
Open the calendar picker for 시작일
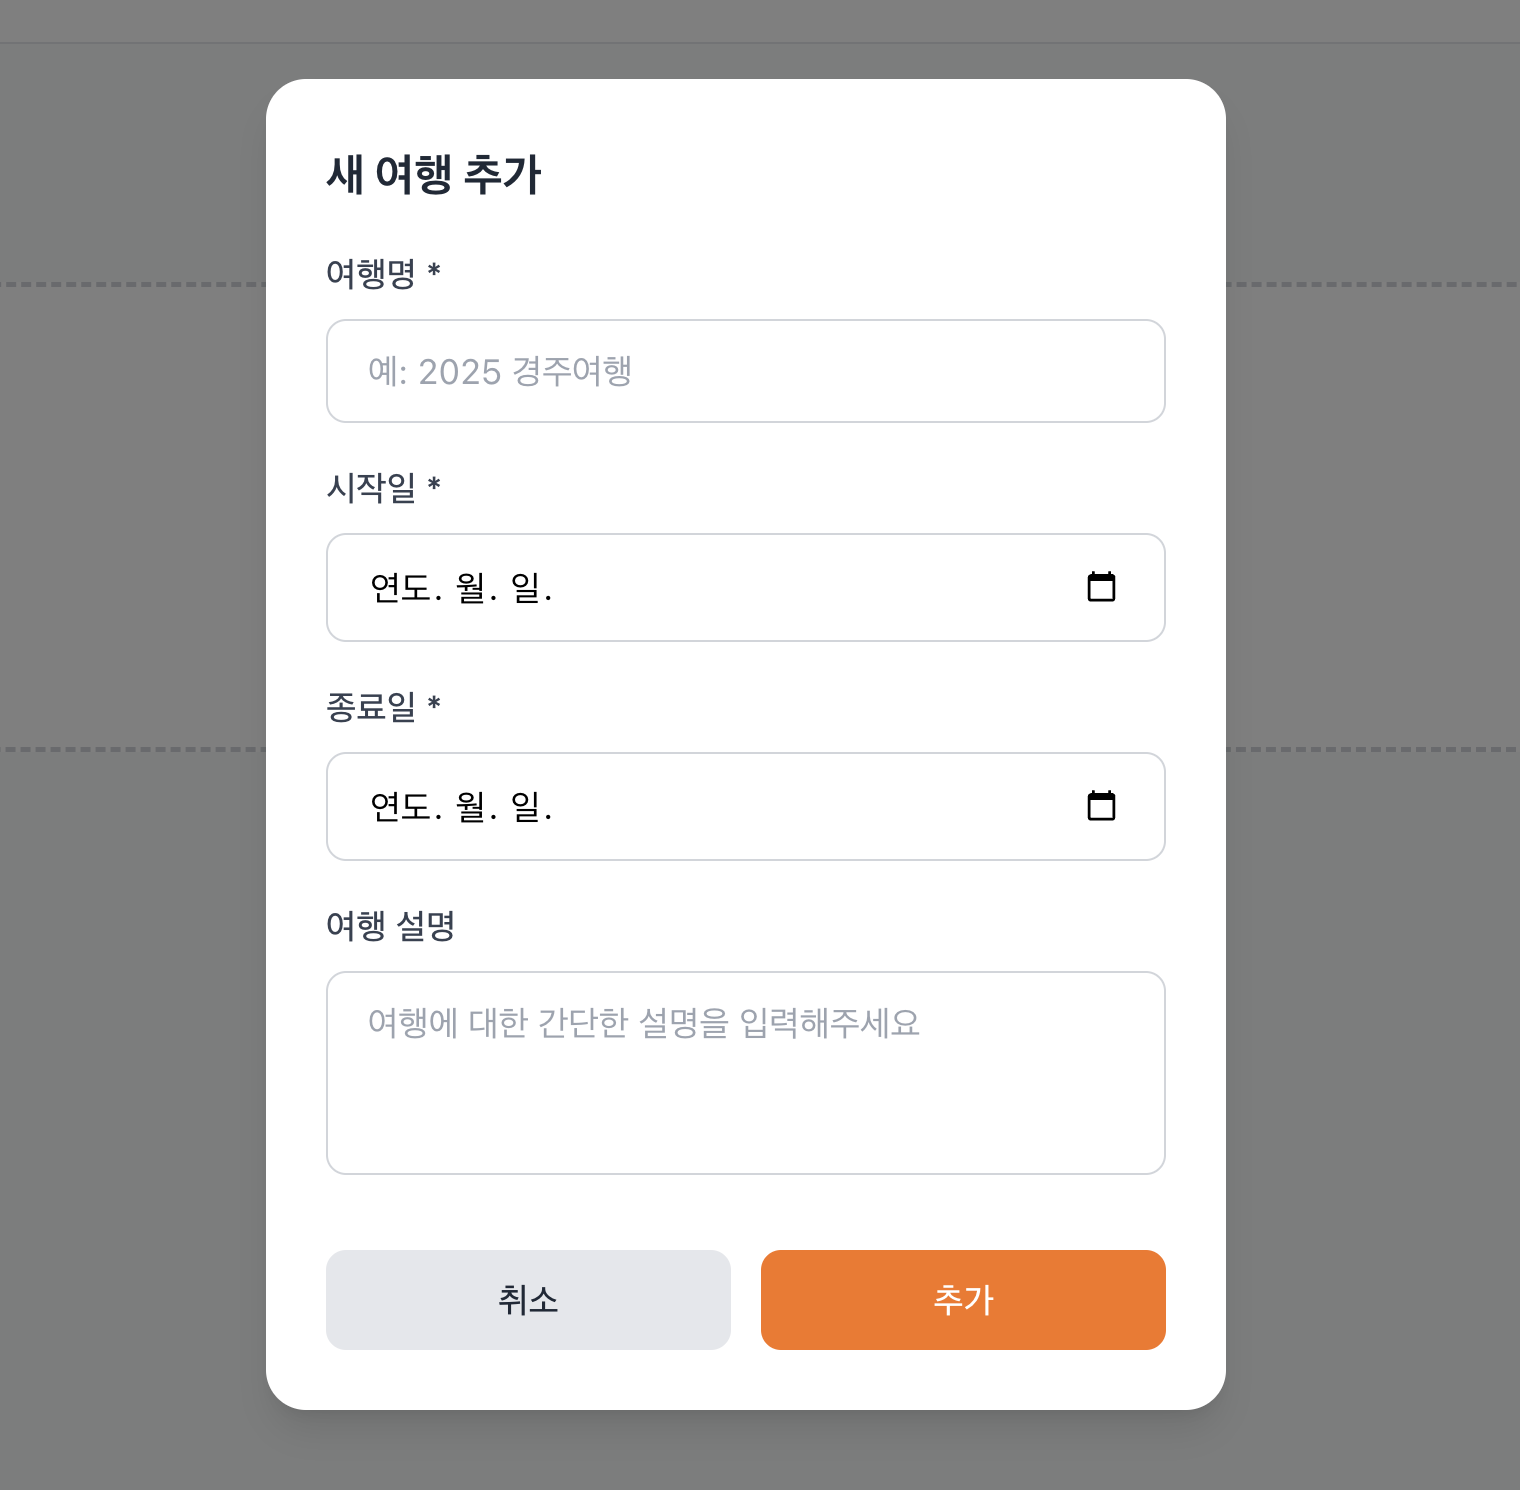[x=1101, y=587]
